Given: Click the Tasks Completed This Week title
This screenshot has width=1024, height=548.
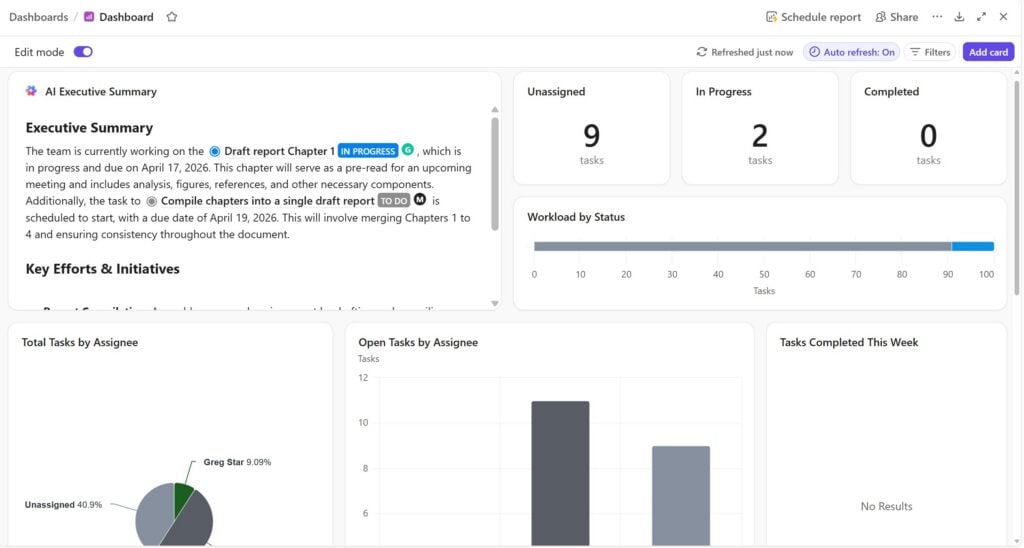Looking at the screenshot, I should click(x=849, y=342).
